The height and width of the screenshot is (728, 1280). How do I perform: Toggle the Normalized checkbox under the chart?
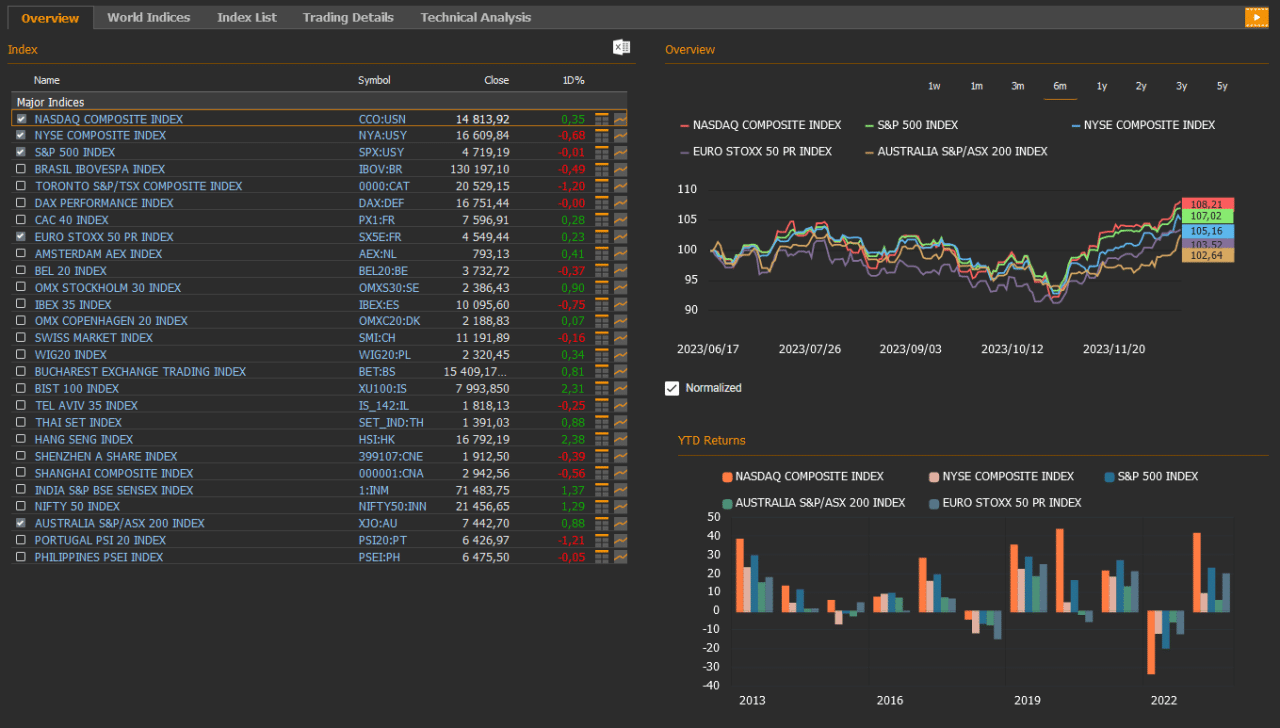[672, 388]
